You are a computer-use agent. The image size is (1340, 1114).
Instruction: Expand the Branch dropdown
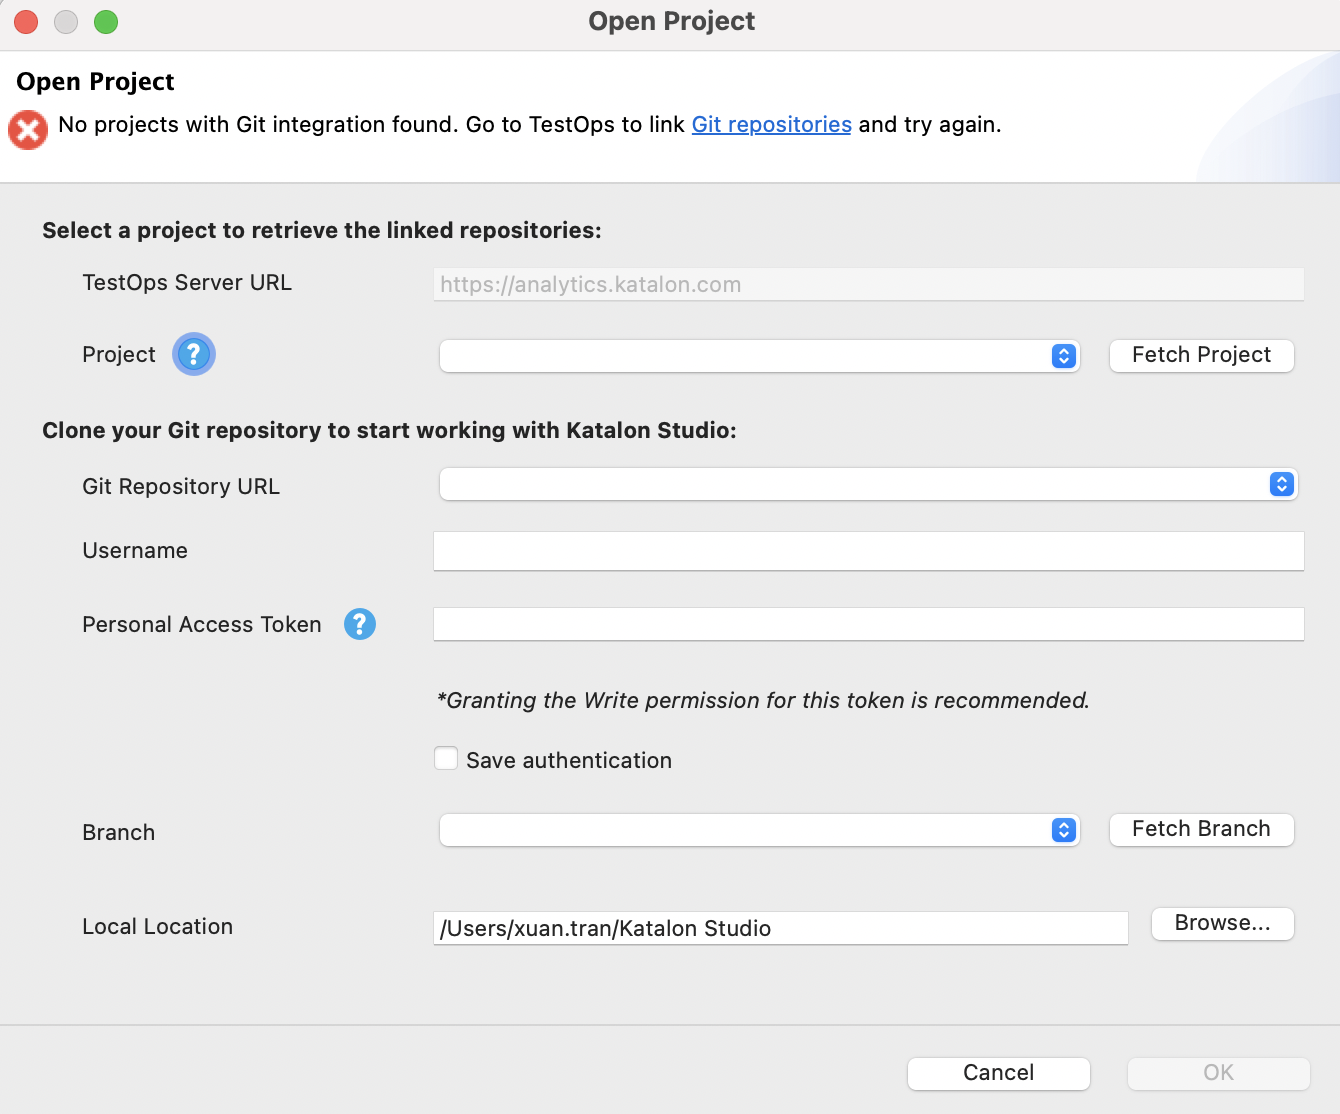[759, 830]
